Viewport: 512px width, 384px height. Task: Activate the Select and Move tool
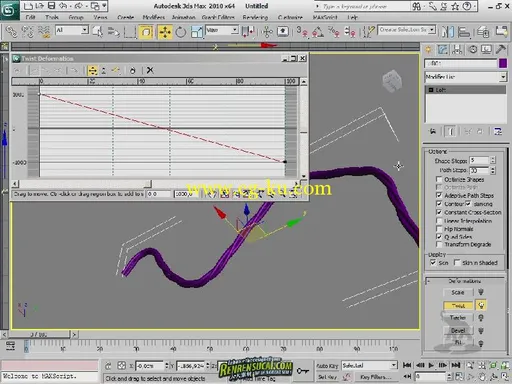165,32
